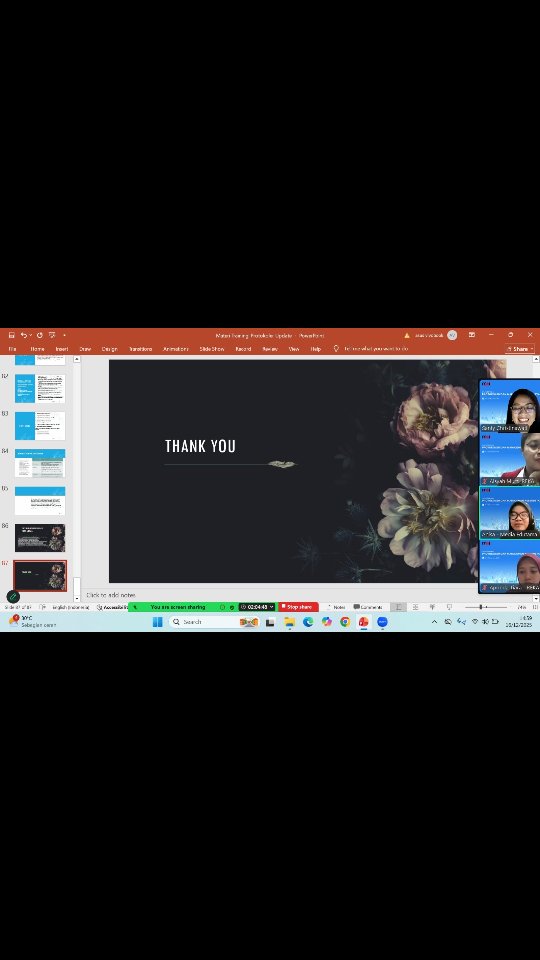Click the Accessibility checker status entry

coord(113,607)
